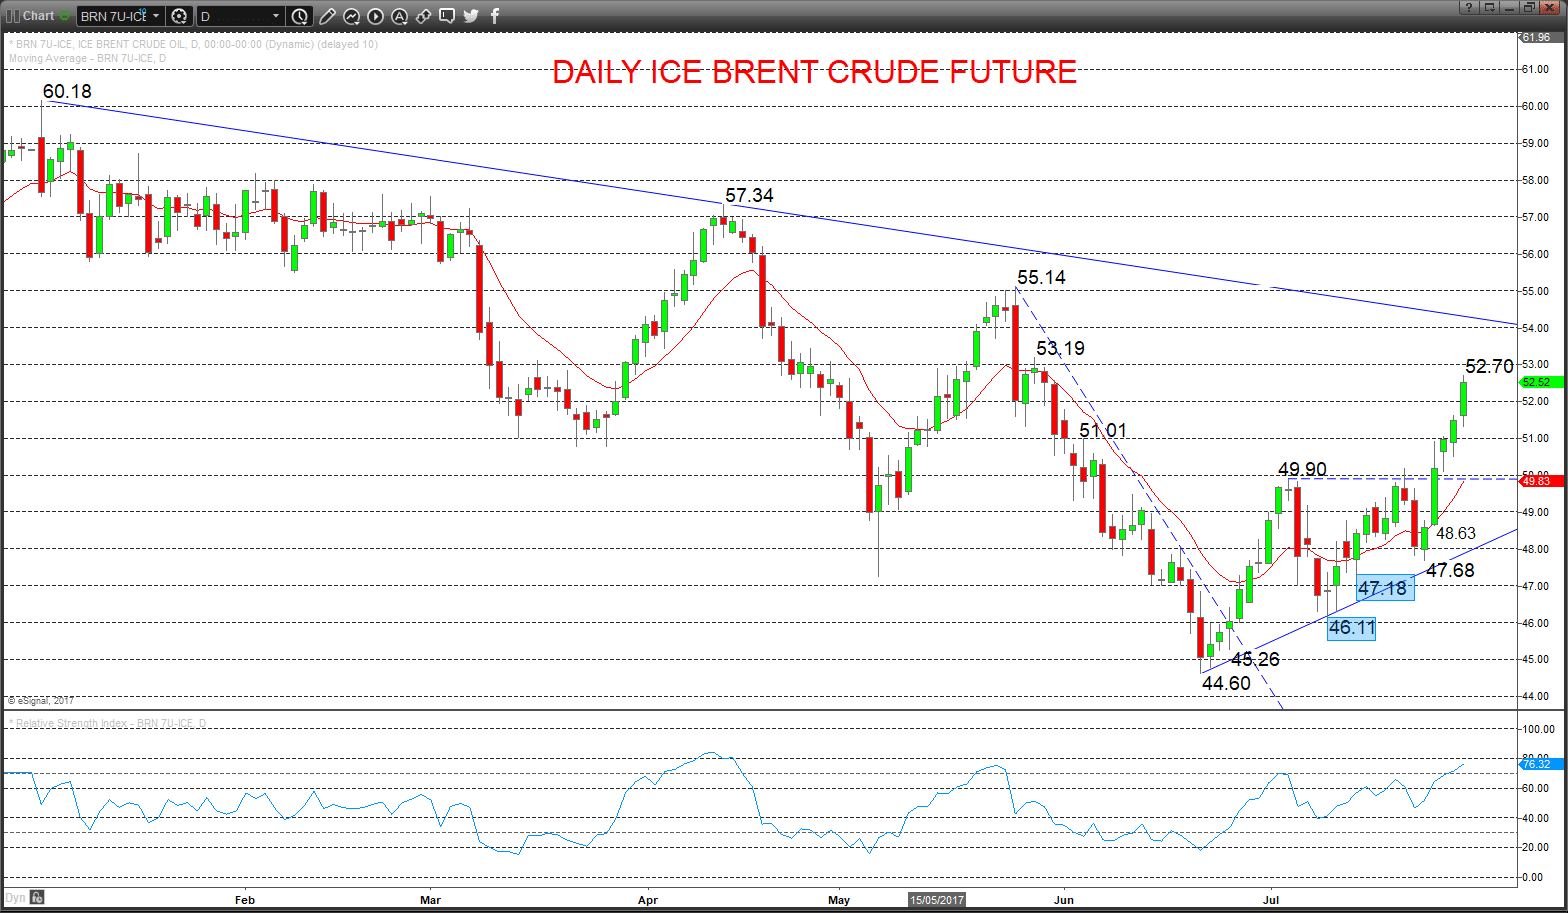Click the red 49.83 moving average marker
1568x913 pixels.
[1540, 481]
